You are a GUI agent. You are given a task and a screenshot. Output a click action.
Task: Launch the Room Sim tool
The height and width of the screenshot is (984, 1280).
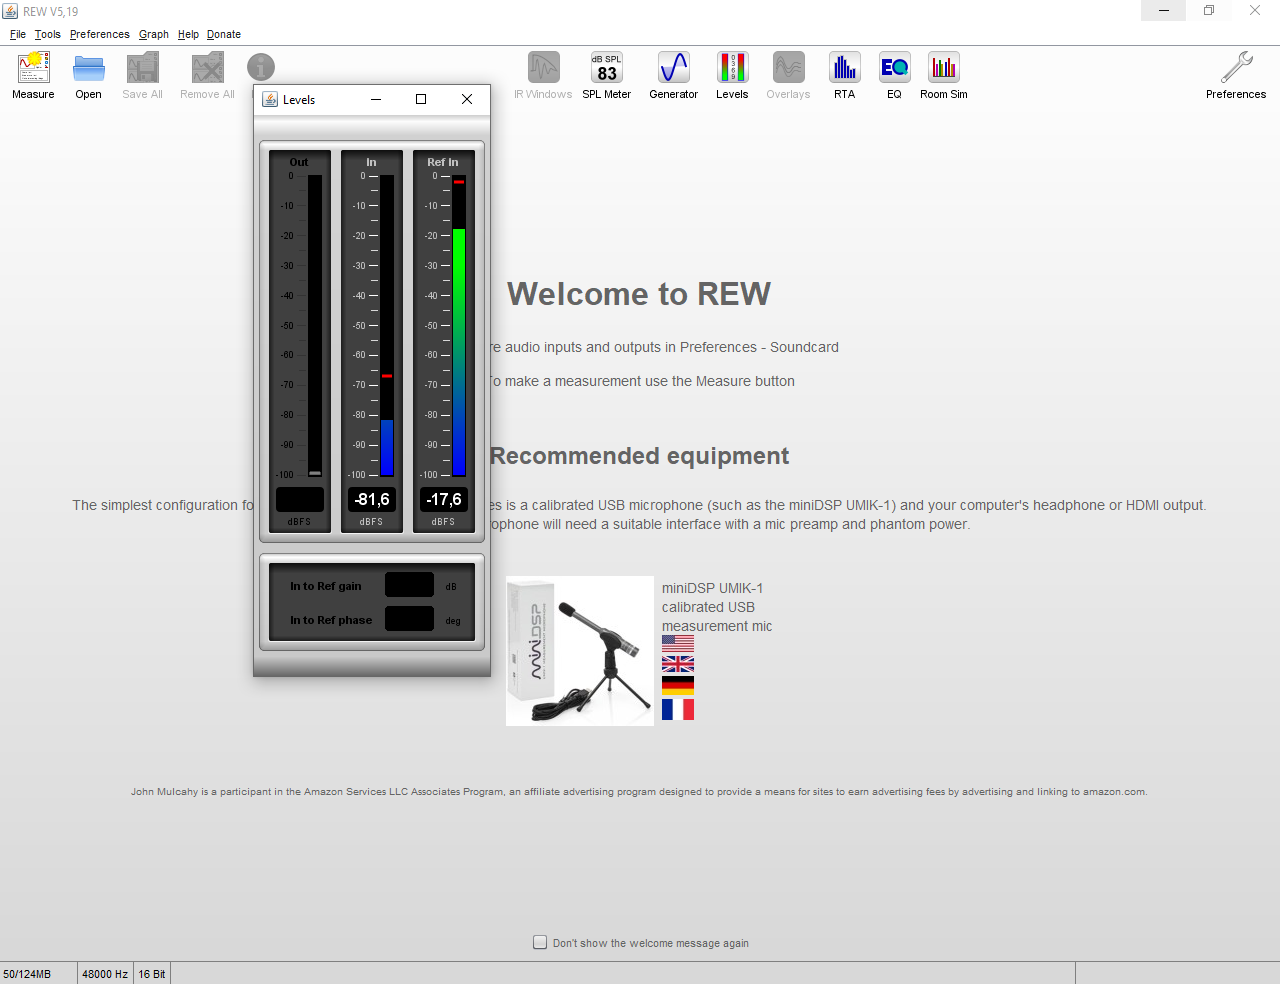pyautogui.click(x=944, y=76)
